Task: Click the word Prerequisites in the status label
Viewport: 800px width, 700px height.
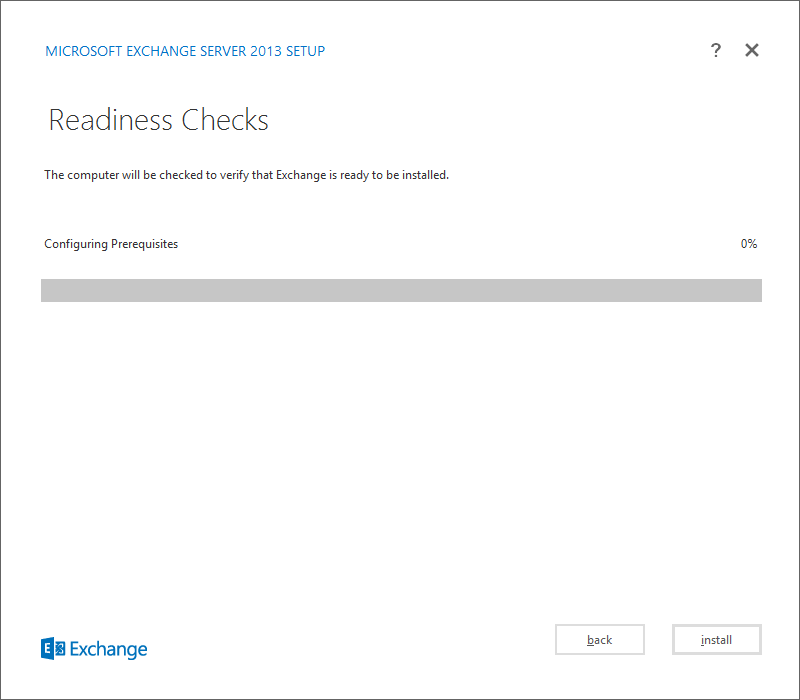Action: [142, 244]
